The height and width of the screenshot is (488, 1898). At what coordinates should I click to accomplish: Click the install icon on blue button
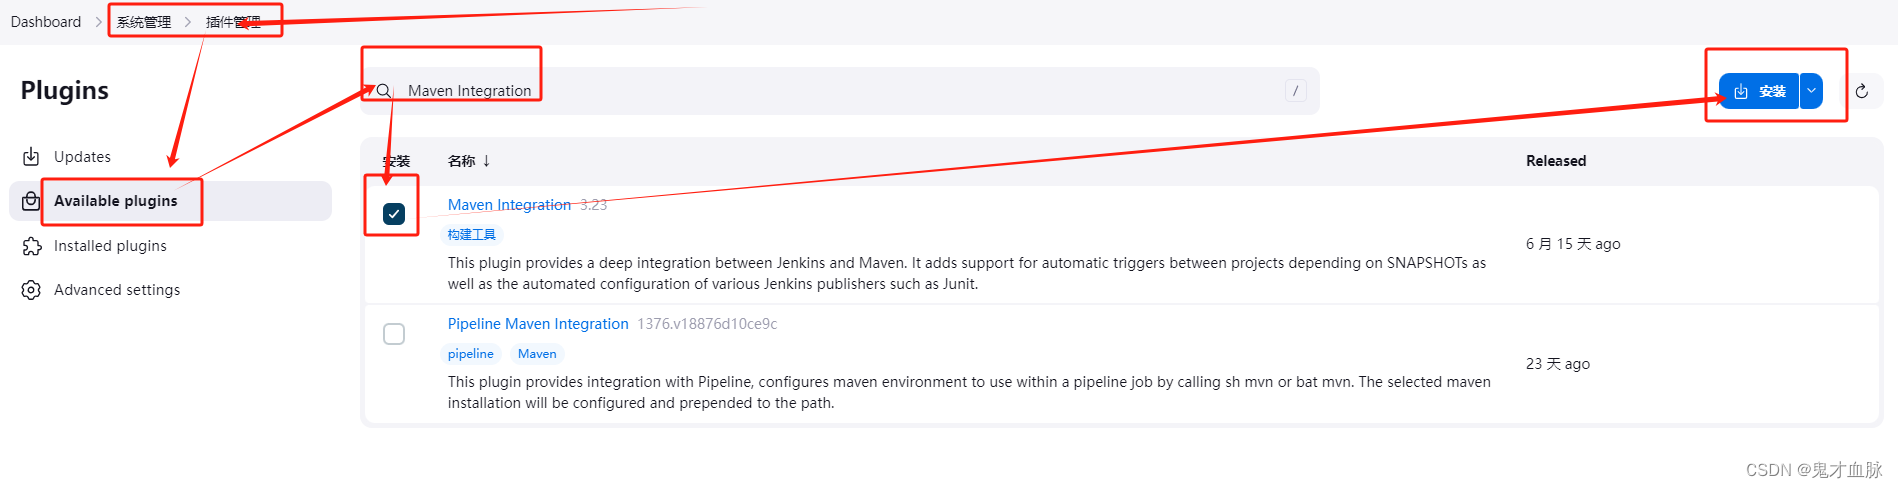(x=1741, y=91)
